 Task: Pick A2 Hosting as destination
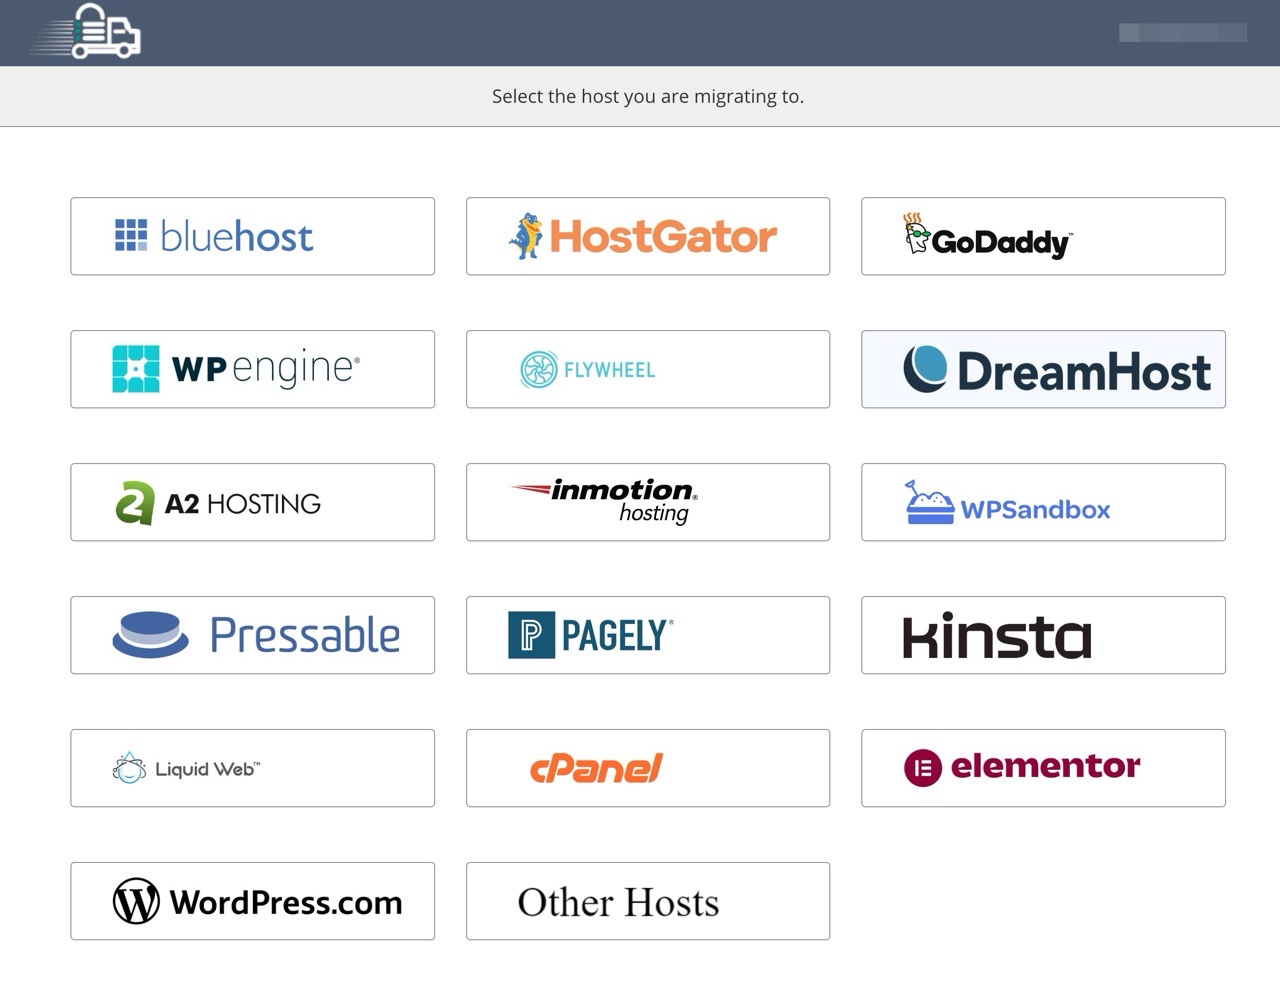coord(252,502)
